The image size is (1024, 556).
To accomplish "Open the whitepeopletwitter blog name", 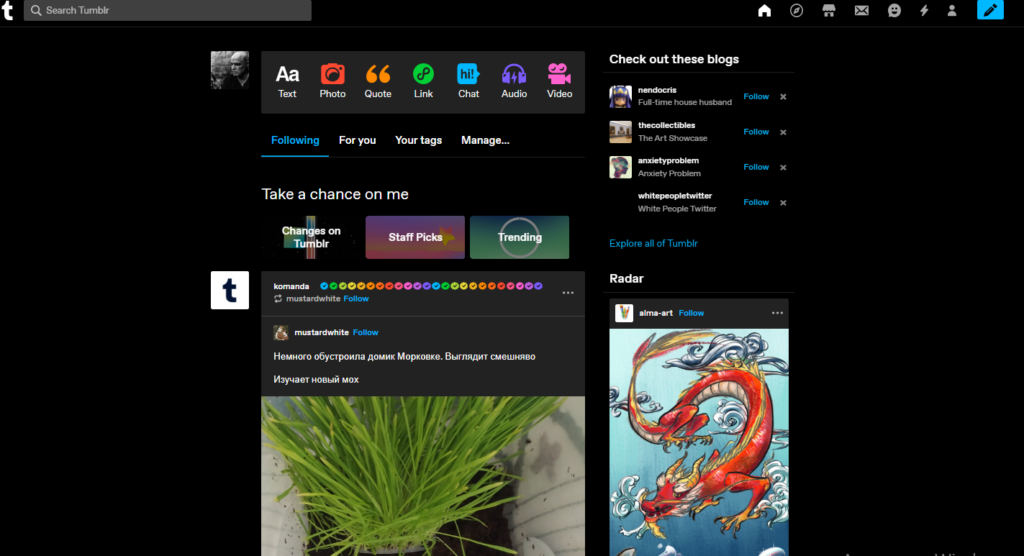I will 675,196.
